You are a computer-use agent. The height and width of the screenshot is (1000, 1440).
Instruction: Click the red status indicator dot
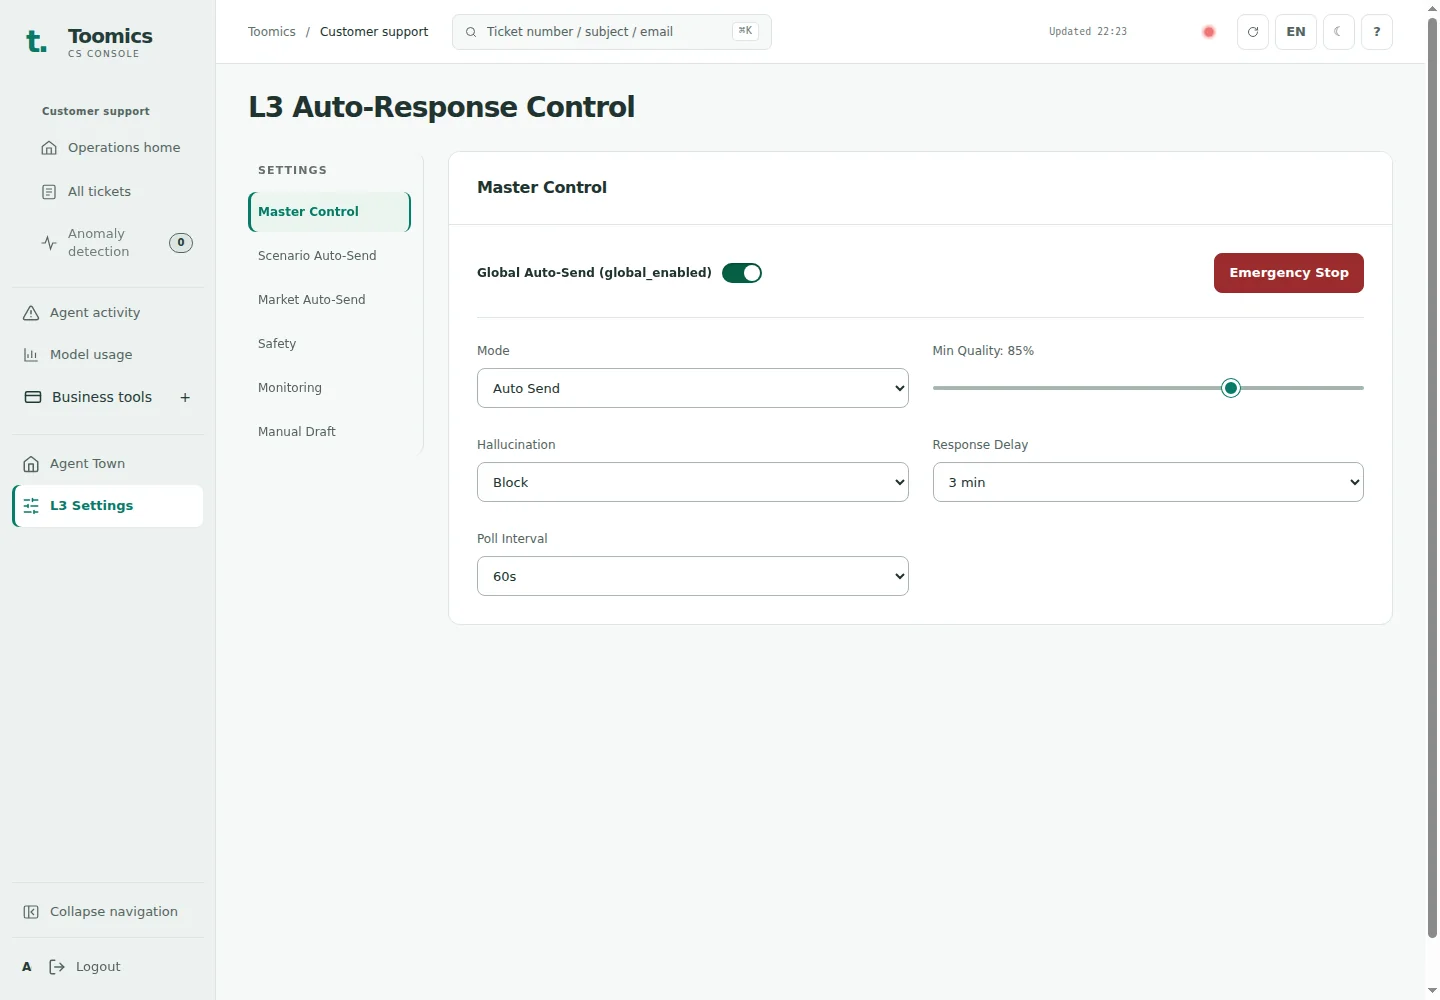tap(1209, 32)
